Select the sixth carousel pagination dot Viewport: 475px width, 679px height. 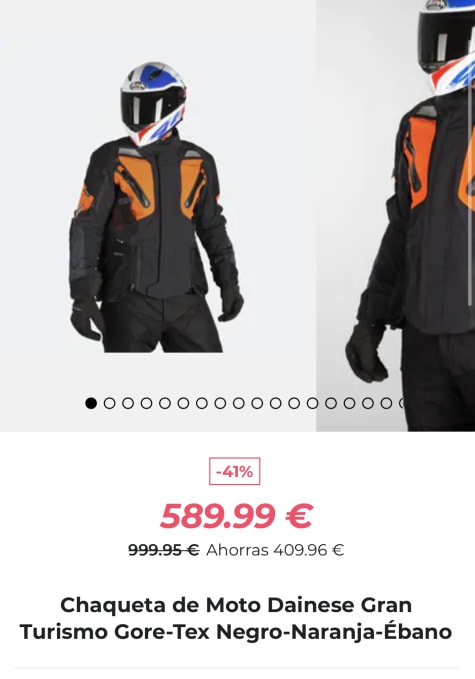pos(183,403)
